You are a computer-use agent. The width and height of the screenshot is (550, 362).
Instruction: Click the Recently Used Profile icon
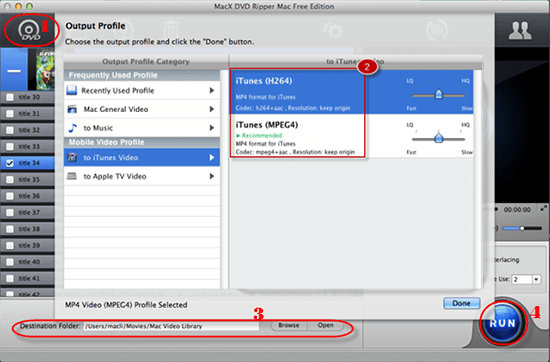[x=72, y=90]
